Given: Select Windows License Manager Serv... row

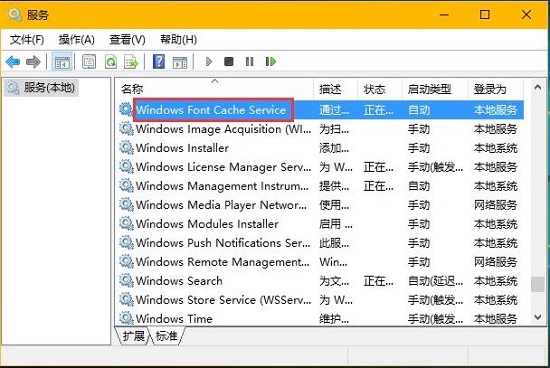Looking at the screenshot, I should point(321,167).
